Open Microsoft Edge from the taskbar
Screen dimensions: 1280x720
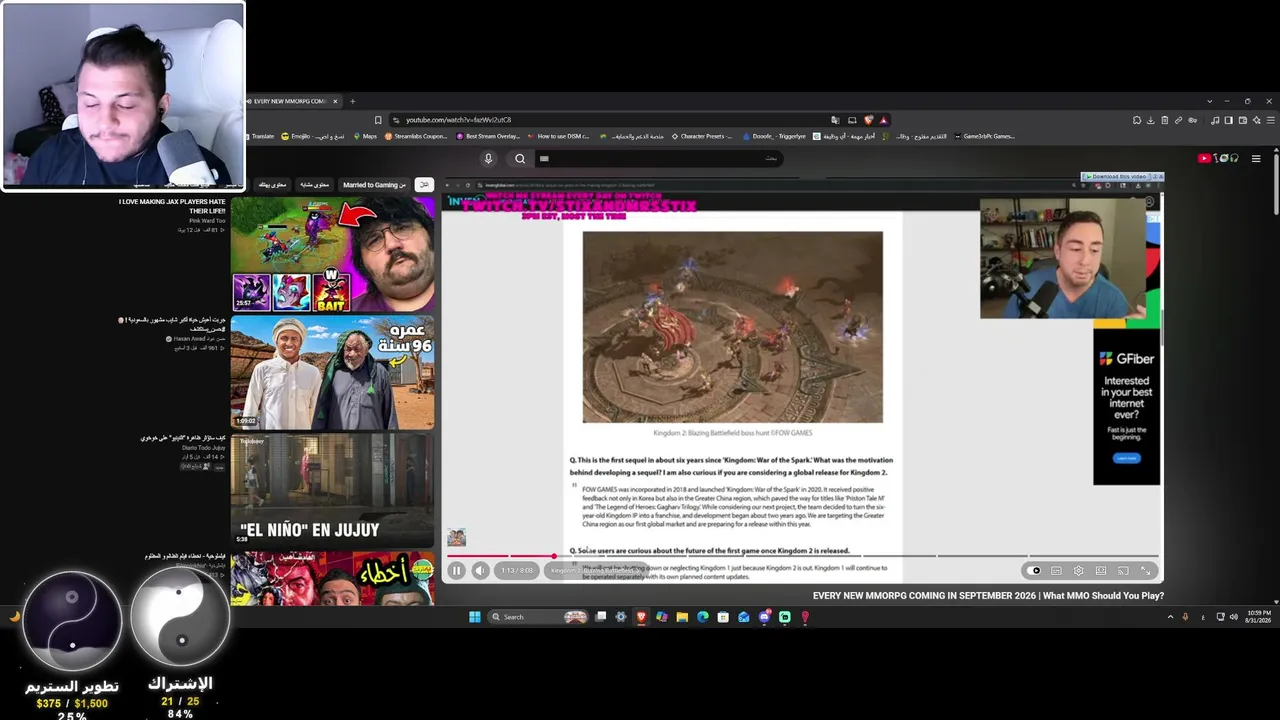(702, 617)
